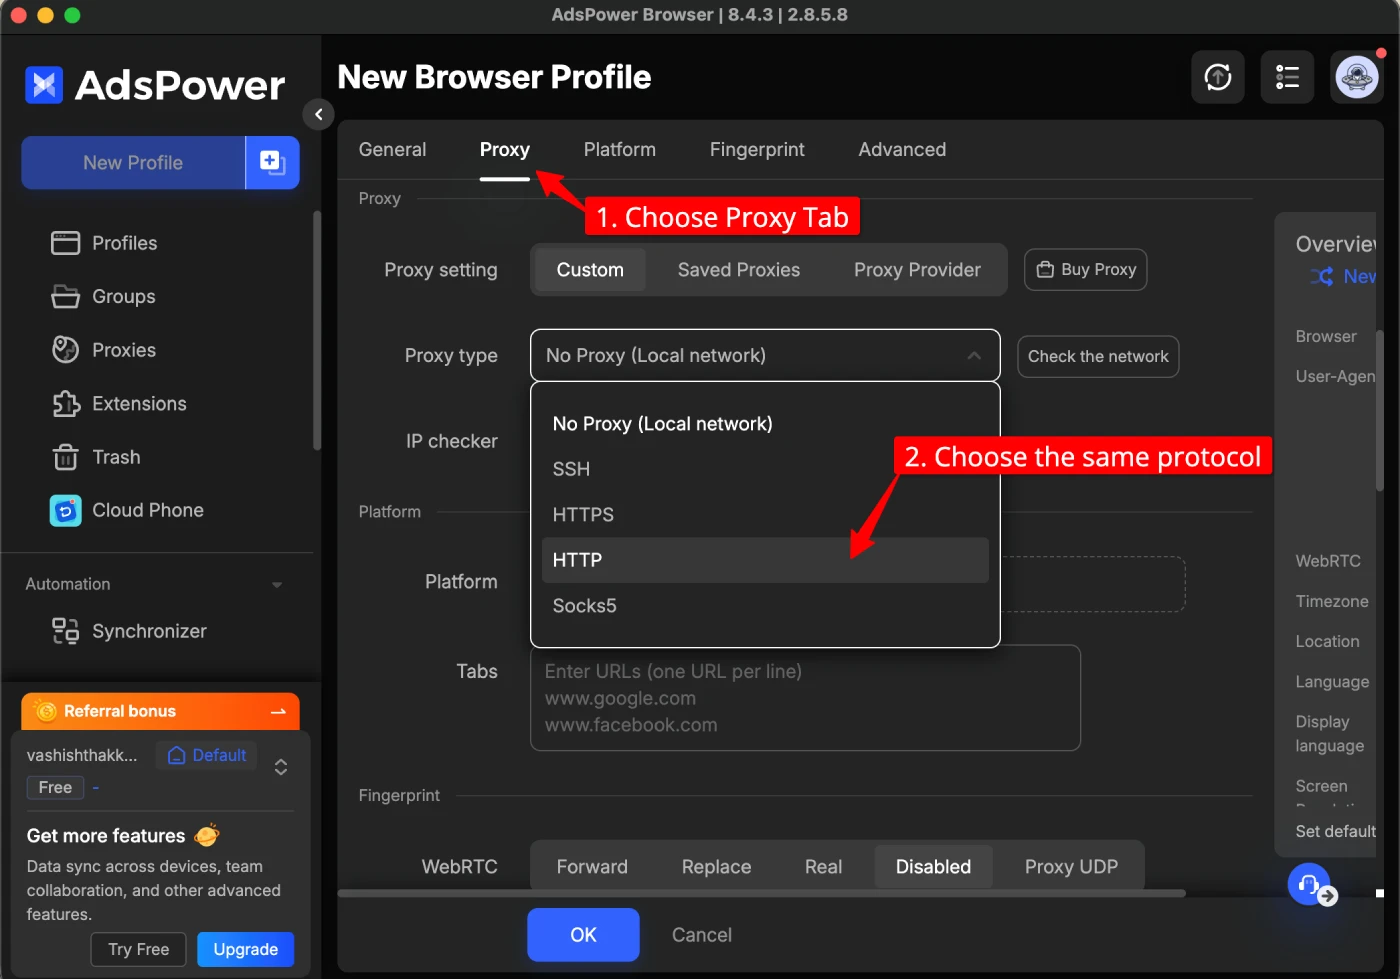Switch to the Platform tab
This screenshot has height=979, width=1400.
click(x=620, y=149)
